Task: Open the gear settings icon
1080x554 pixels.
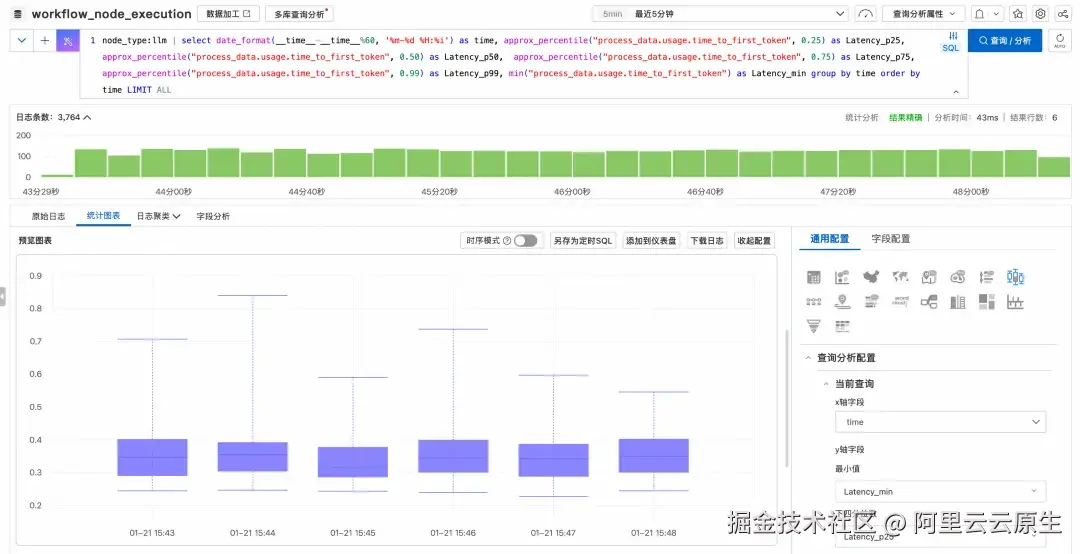Action: click(x=1041, y=14)
